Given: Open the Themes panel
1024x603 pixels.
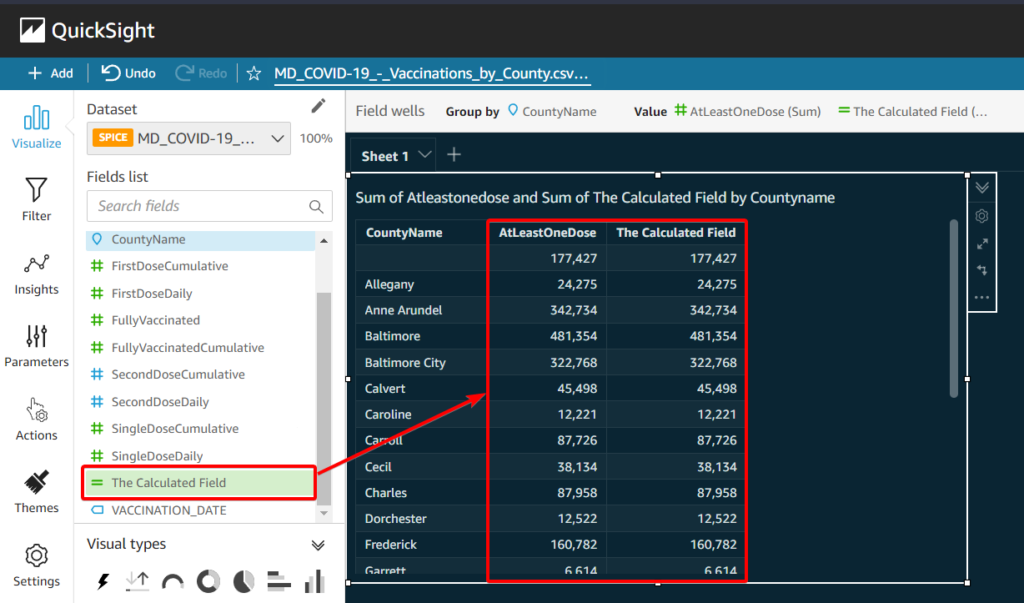Looking at the screenshot, I should click(36, 493).
